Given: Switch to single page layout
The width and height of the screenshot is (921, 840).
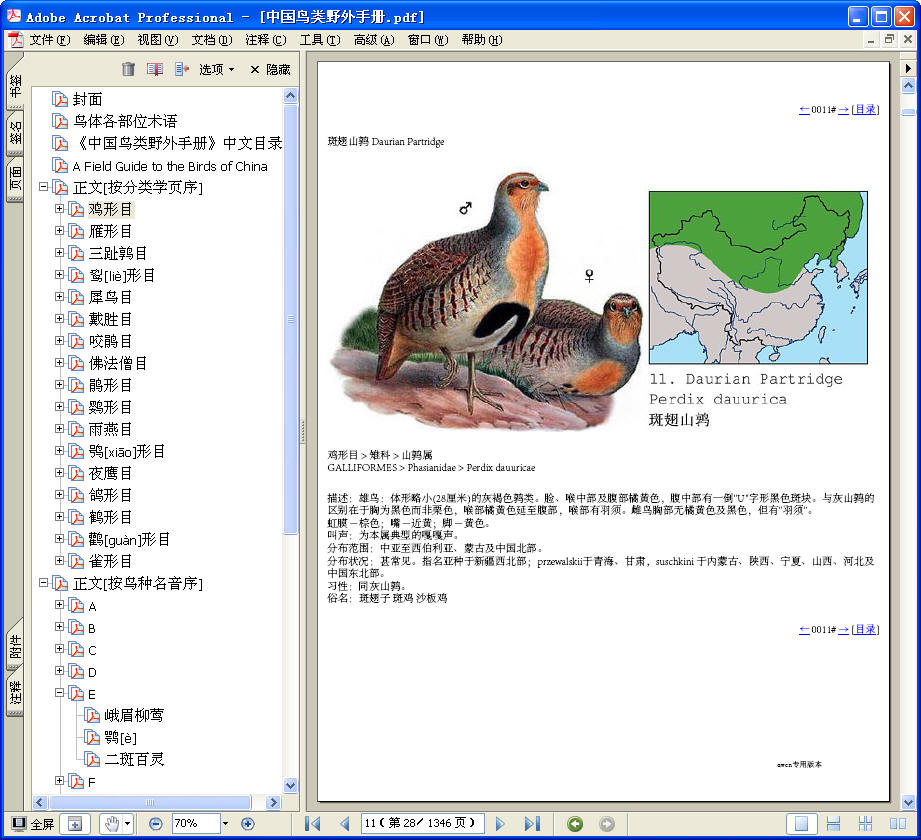Looking at the screenshot, I should [x=800, y=824].
